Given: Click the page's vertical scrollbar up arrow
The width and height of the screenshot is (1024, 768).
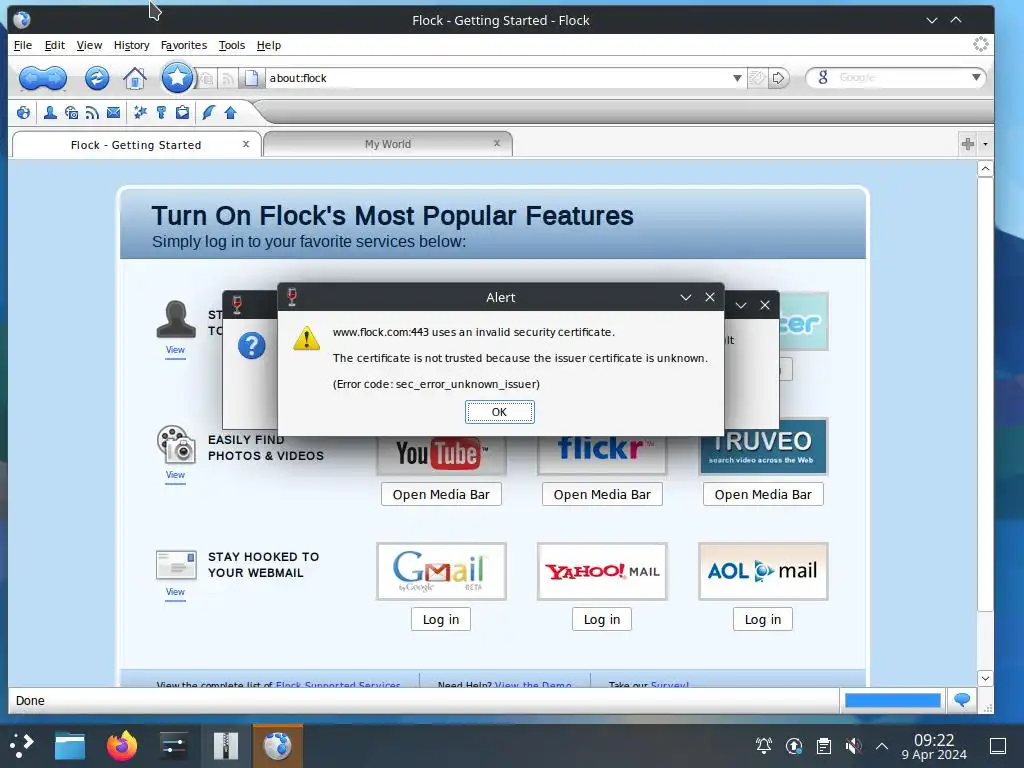Looking at the screenshot, I should click(x=985, y=169).
